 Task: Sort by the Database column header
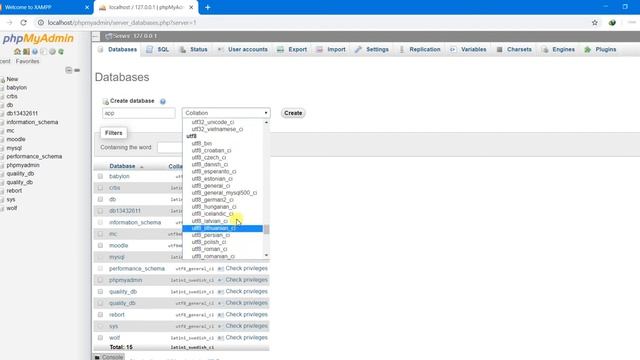tap(122, 166)
